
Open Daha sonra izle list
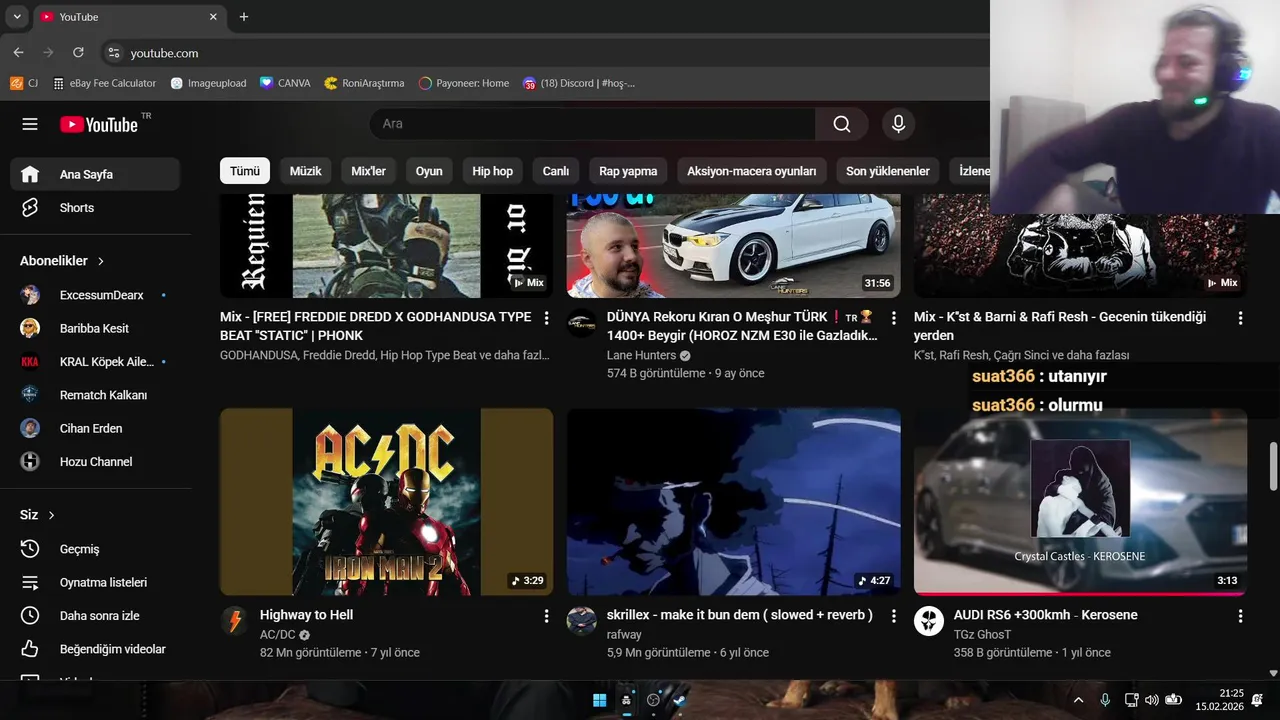pos(95,616)
